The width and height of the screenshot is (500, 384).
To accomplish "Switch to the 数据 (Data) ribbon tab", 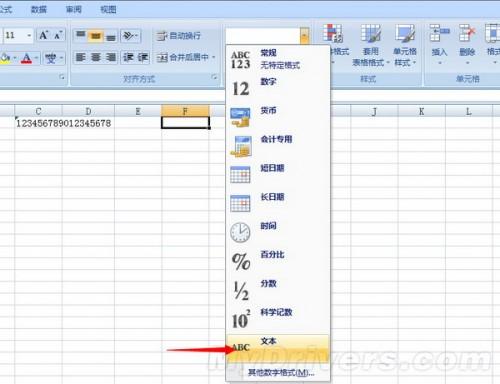I will (38, 9).
